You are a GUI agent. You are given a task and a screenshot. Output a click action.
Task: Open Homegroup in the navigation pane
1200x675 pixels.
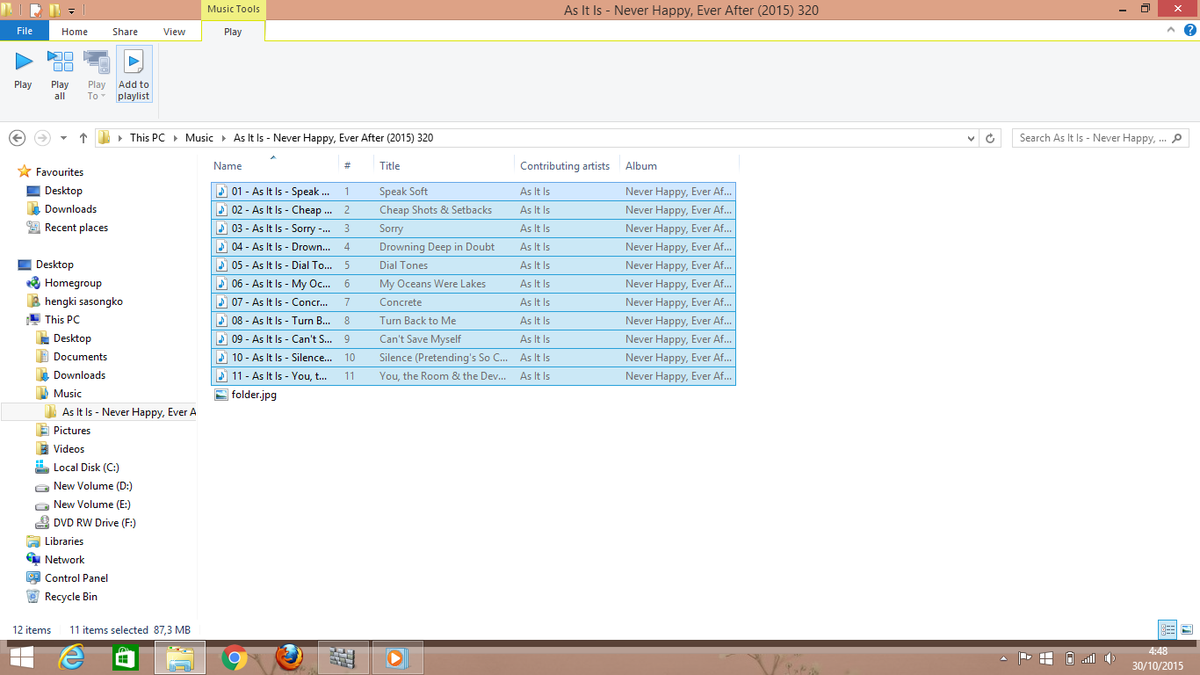73,283
